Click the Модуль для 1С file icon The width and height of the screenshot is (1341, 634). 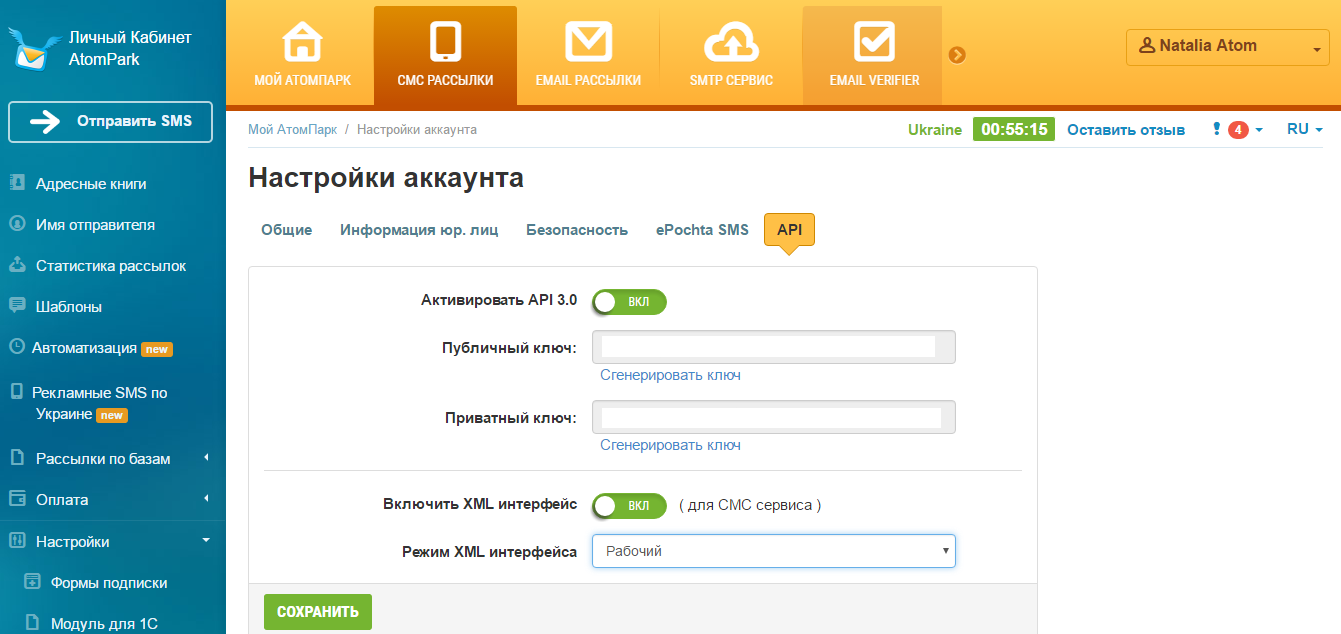32,623
